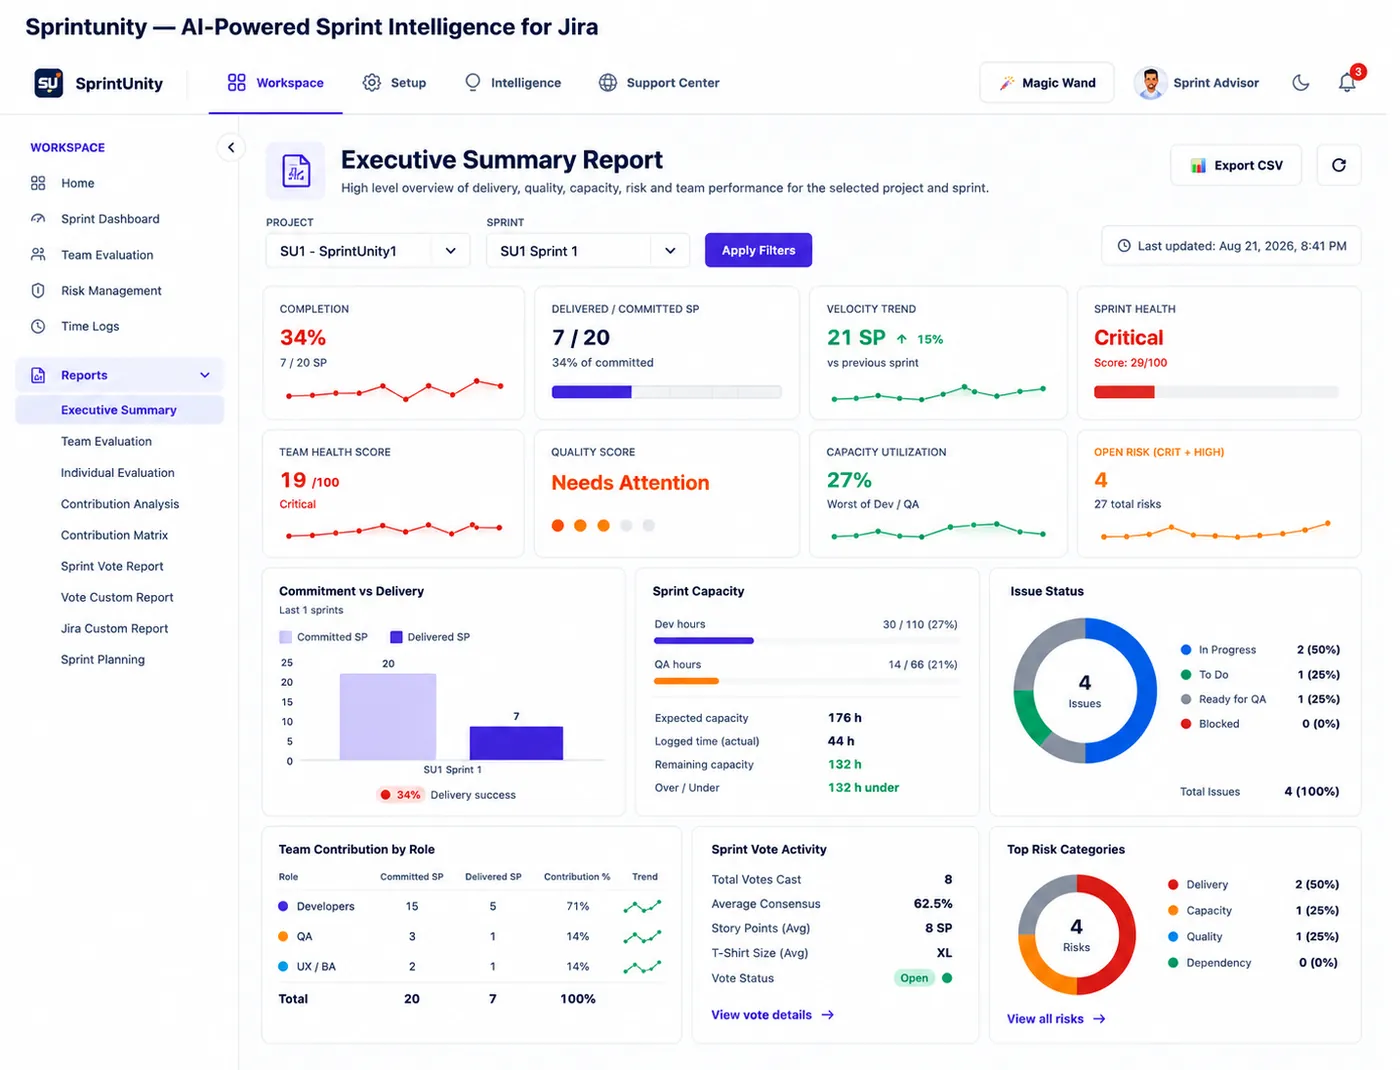1400x1070 pixels.
Task: Click the Delivered / Committed SP progress bar
Action: (x=667, y=393)
